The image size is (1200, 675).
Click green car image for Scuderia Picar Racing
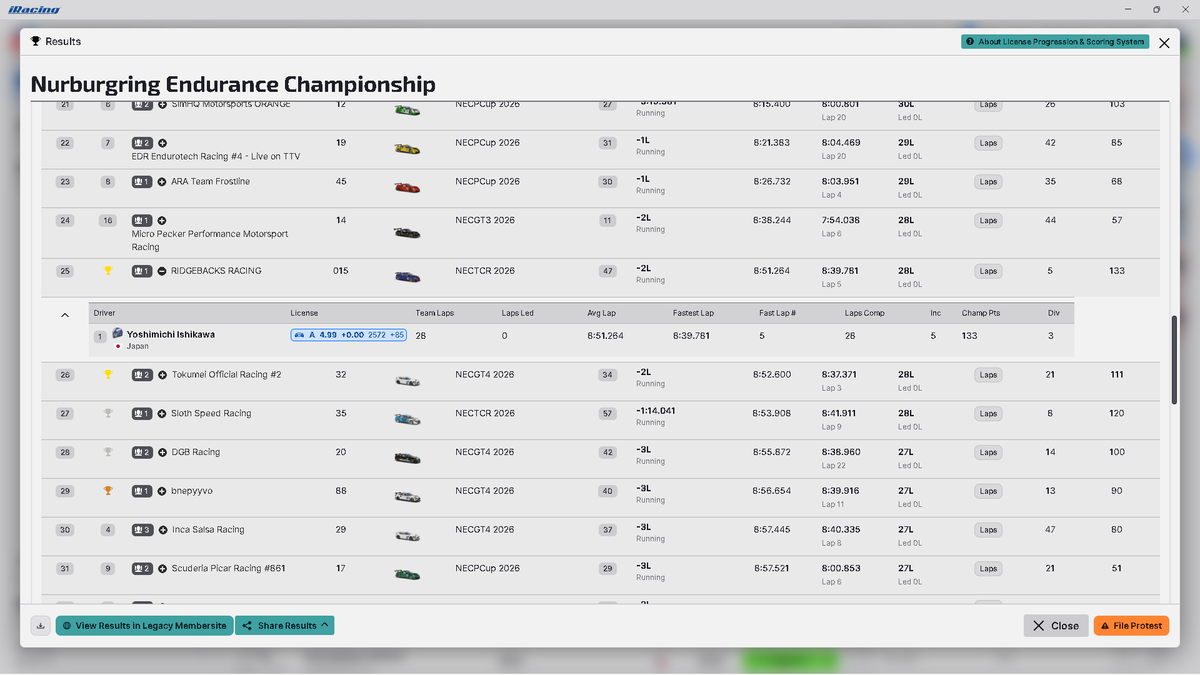tap(407, 574)
